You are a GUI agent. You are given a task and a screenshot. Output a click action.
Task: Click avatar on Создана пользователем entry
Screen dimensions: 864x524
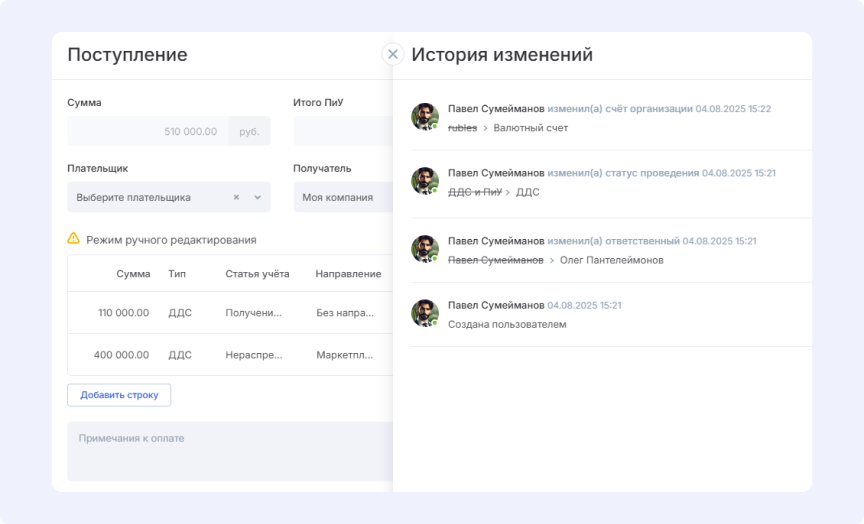(x=425, y=313)
